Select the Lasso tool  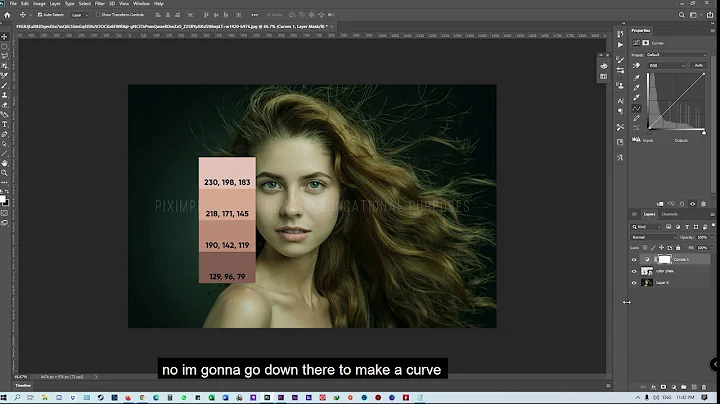pos(5,56)
